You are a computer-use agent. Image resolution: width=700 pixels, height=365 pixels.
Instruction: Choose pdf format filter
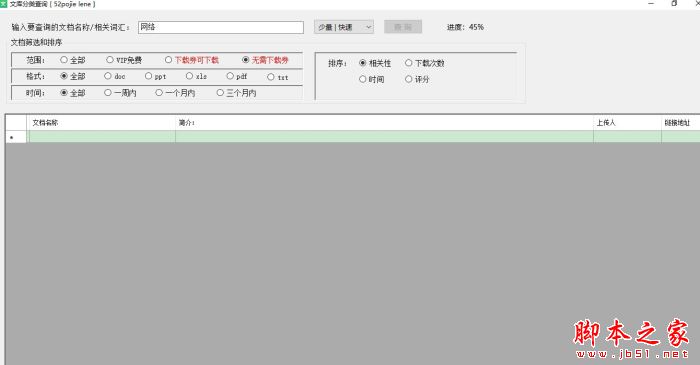pyautogui.click(x=237, y=76)
